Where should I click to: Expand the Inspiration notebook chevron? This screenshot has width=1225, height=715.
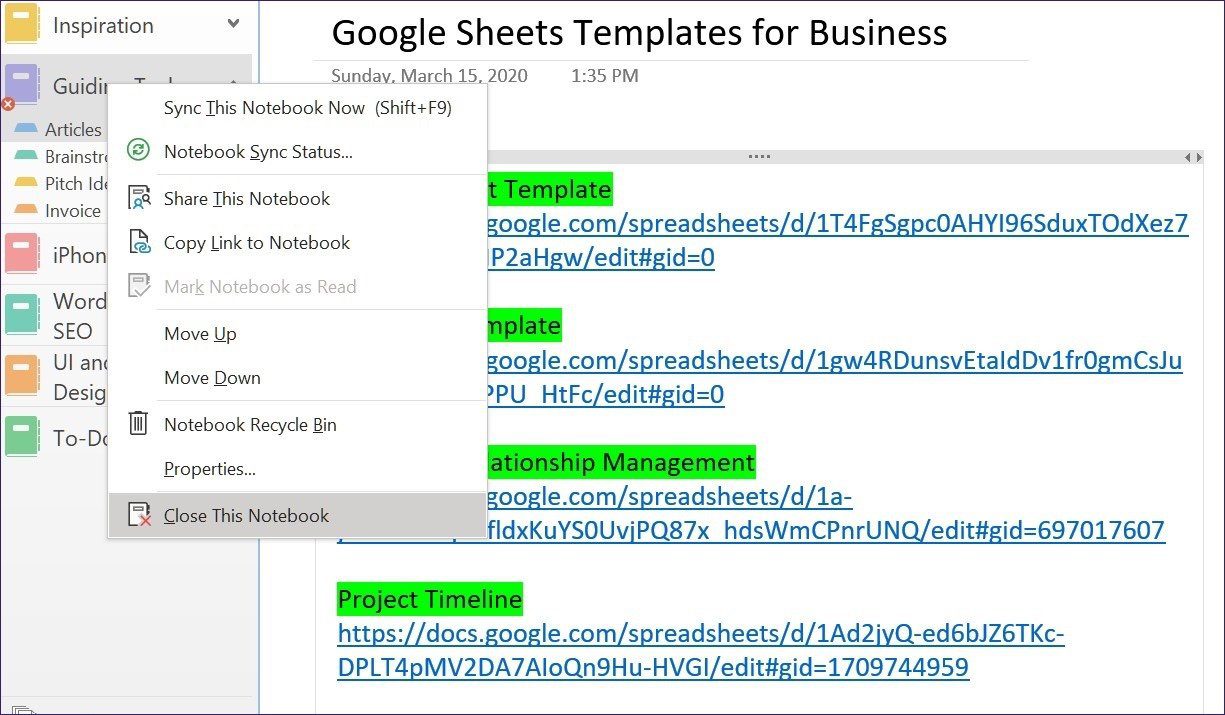point(234,23)
